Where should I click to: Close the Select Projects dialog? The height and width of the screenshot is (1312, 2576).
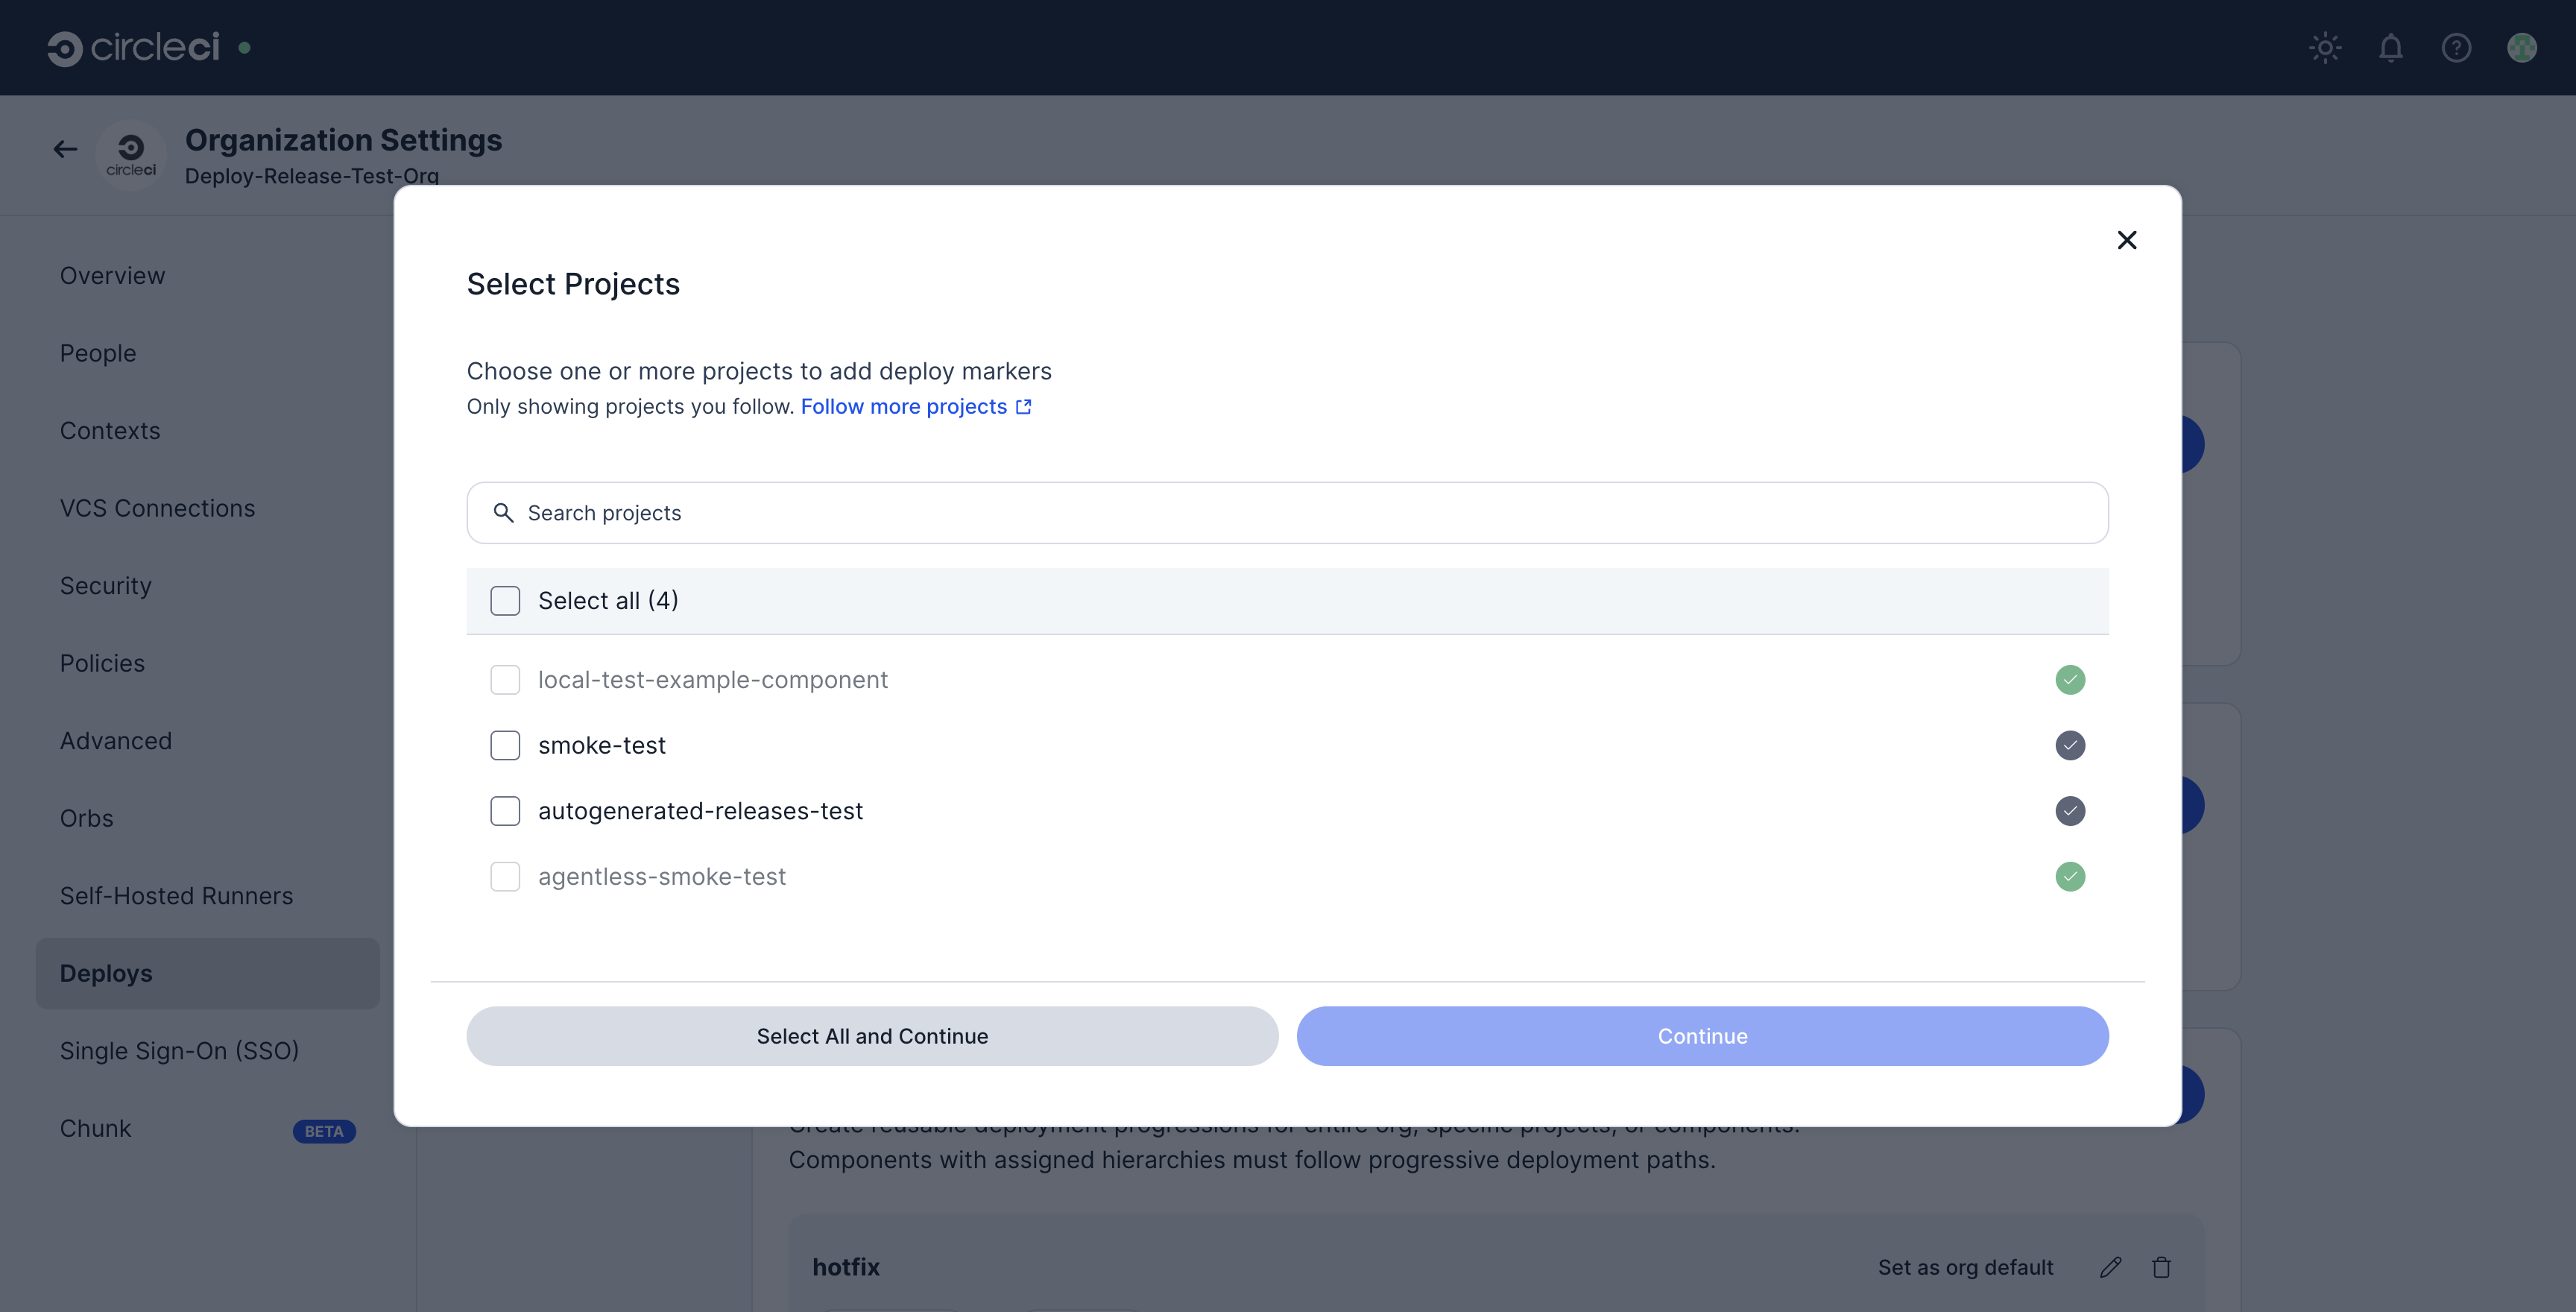[x=2127, y=240]
